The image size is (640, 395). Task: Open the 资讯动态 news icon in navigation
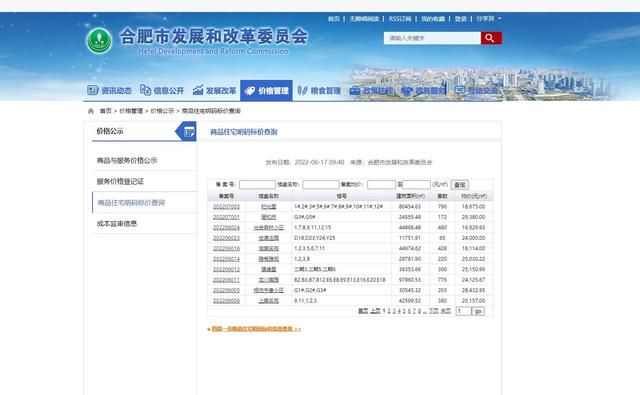pos(93,90)
